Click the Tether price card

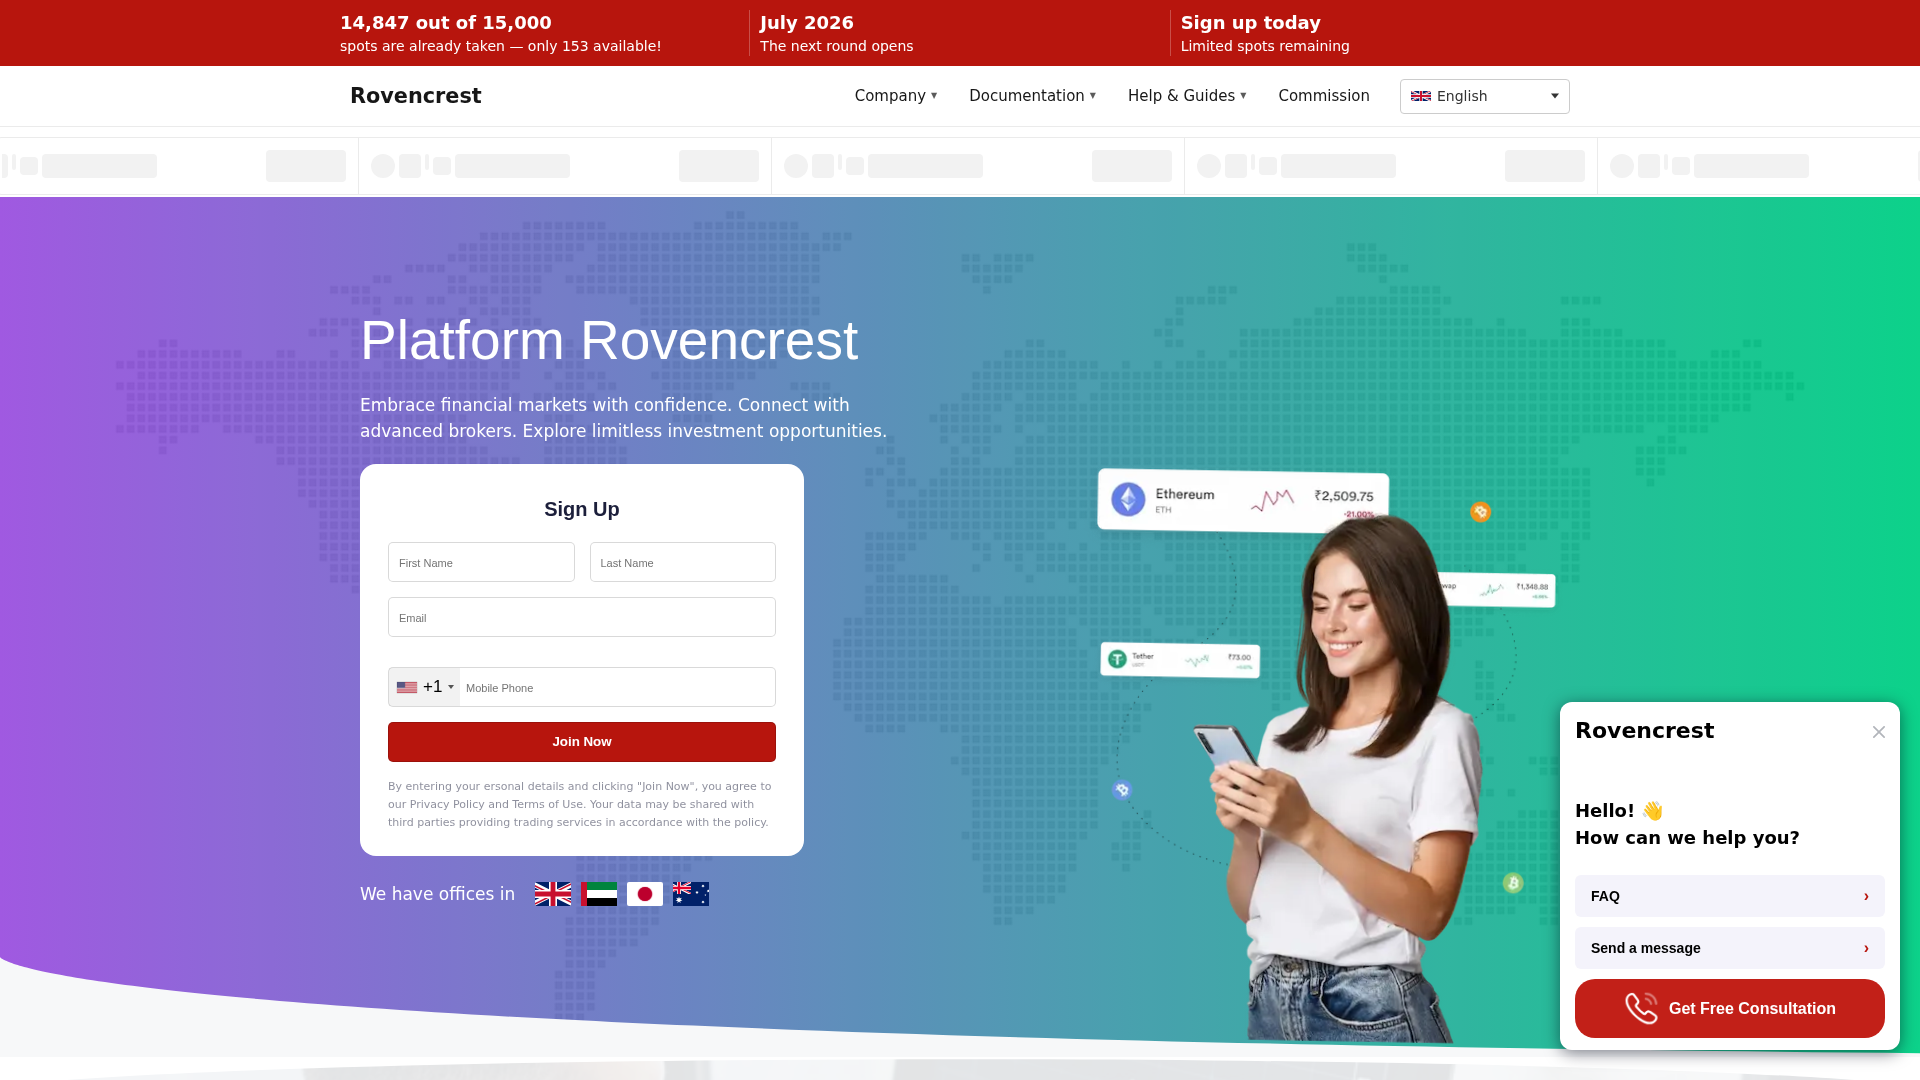[x=1180, y=660]
